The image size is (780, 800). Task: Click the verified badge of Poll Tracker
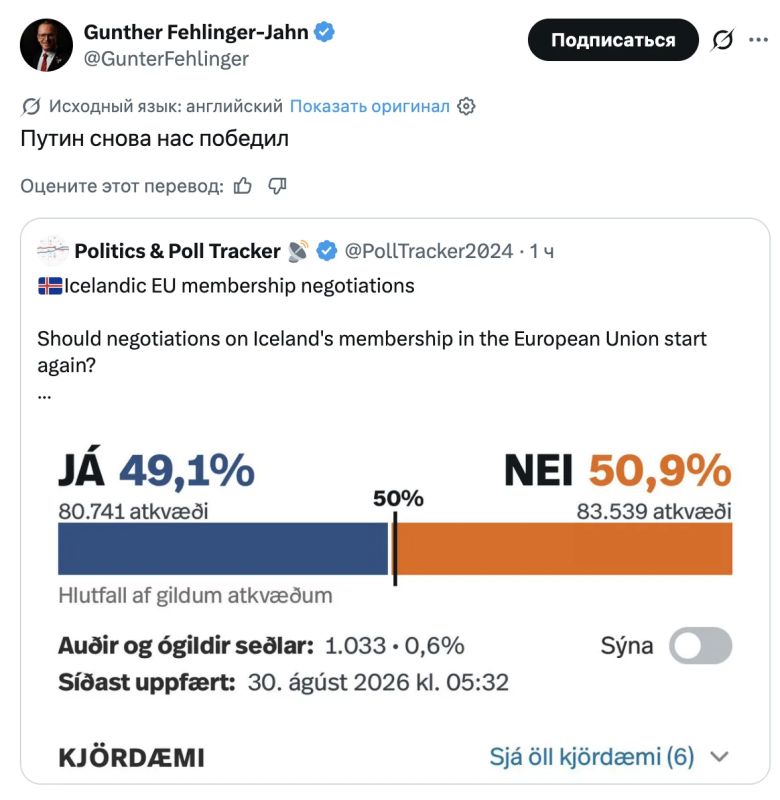(326, 251)
